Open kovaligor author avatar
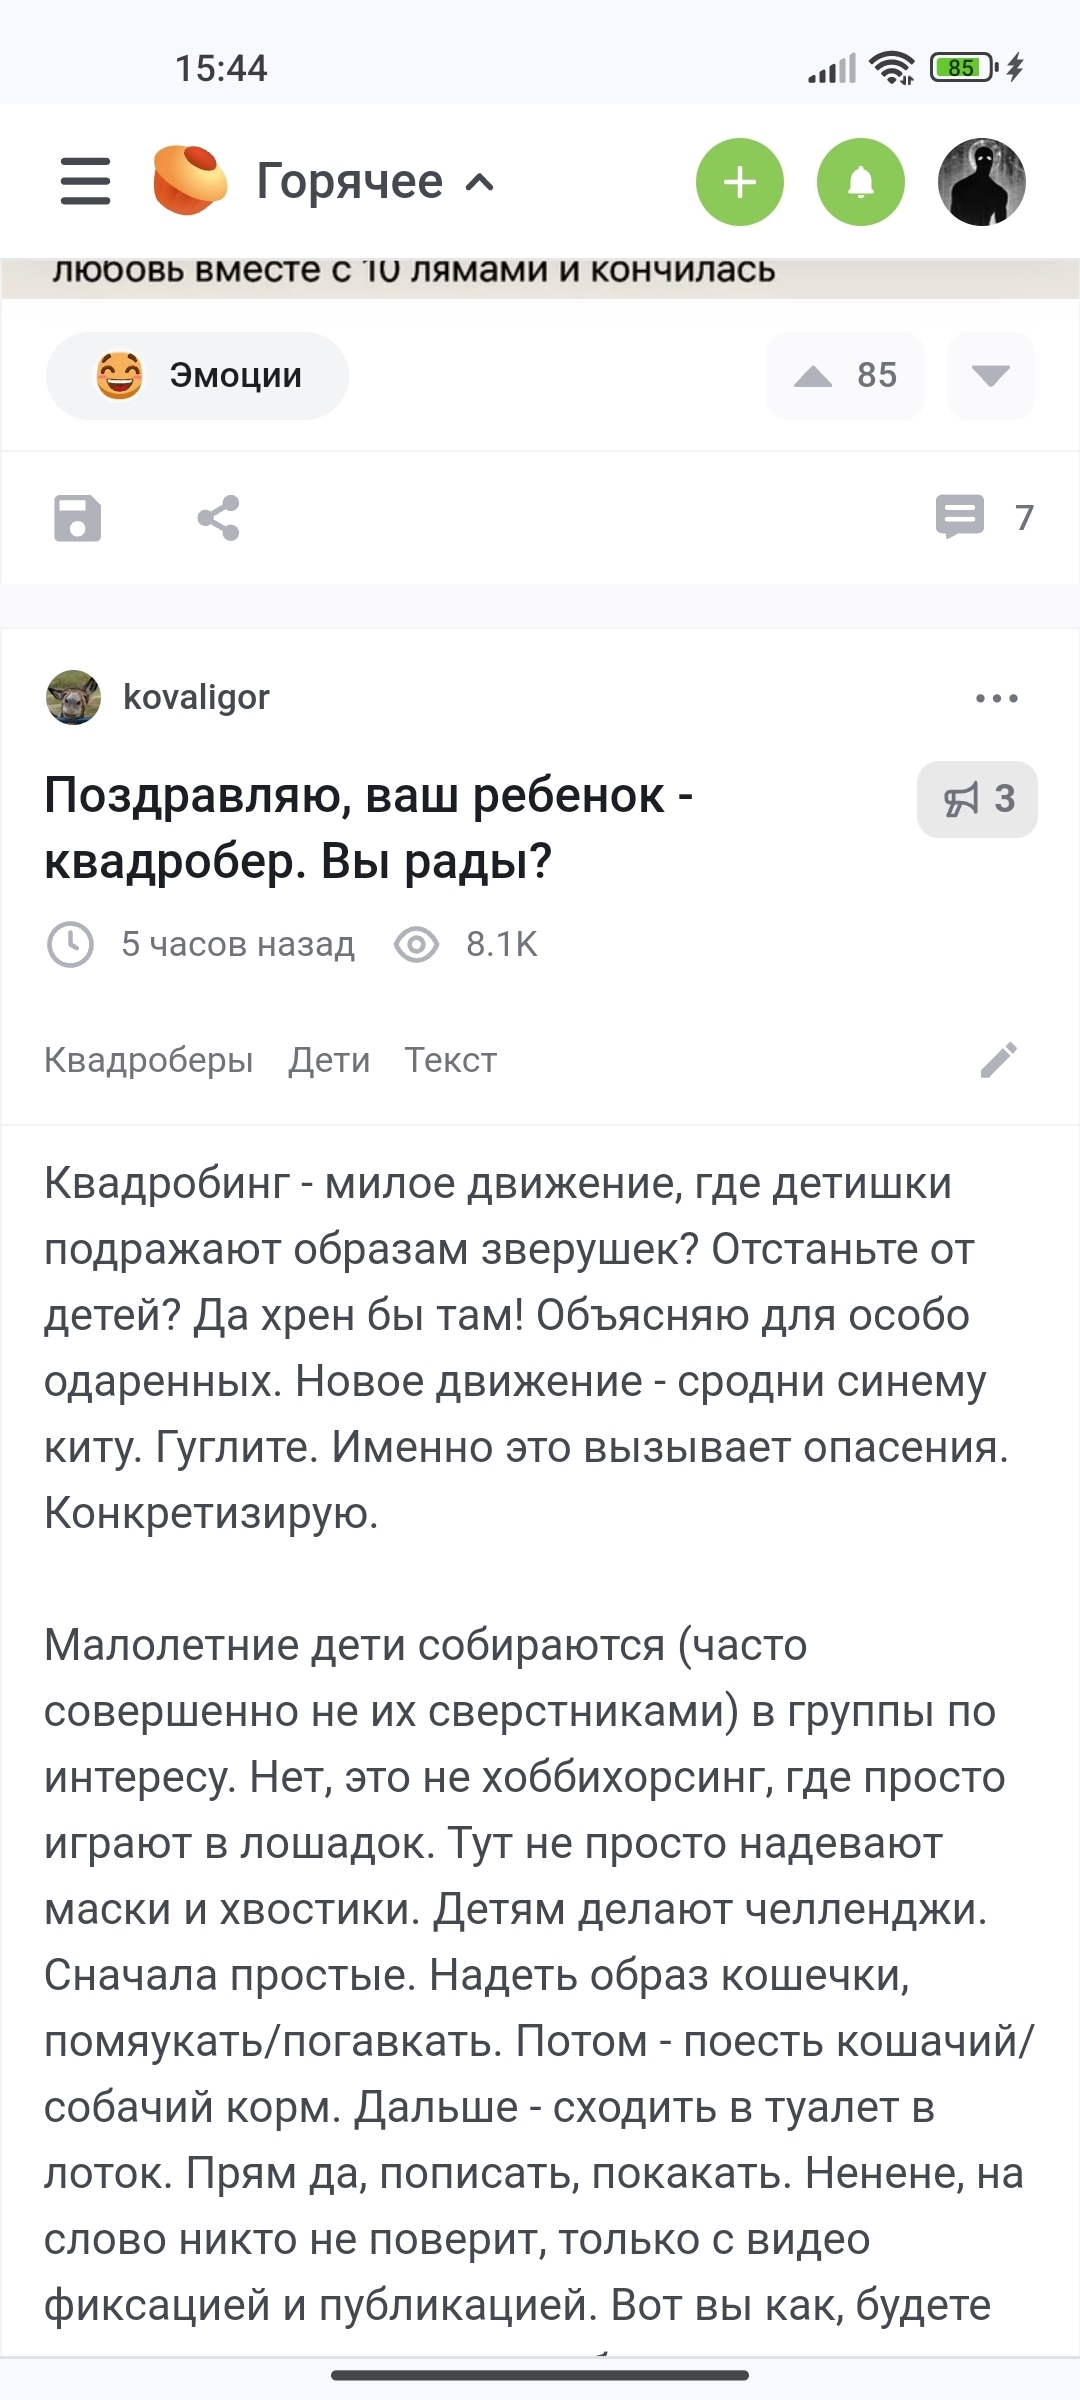The height and width of the screenshot is (2400, 1080). coord(73,697)
